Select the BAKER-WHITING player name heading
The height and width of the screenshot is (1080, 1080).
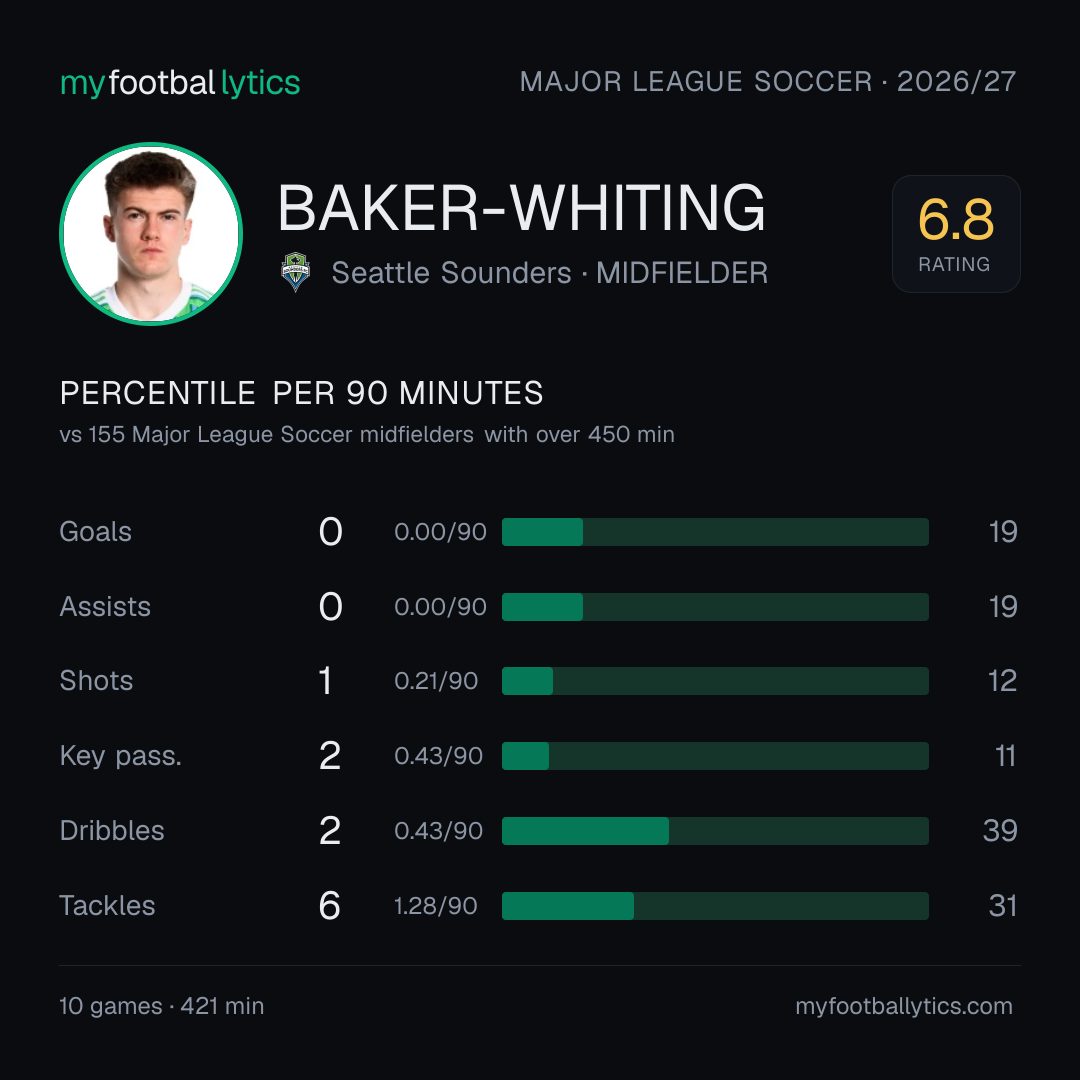(x=521, y=208)
